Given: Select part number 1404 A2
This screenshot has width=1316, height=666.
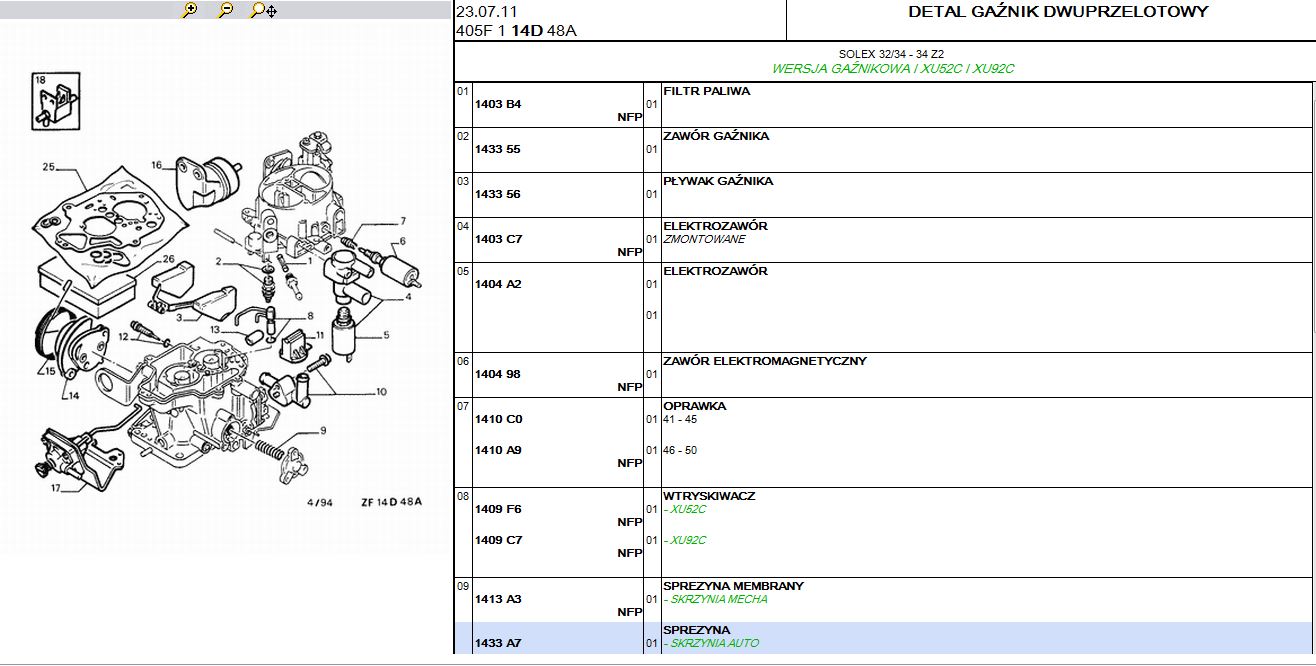Looking at the screenshot, I should pos(498,284).
